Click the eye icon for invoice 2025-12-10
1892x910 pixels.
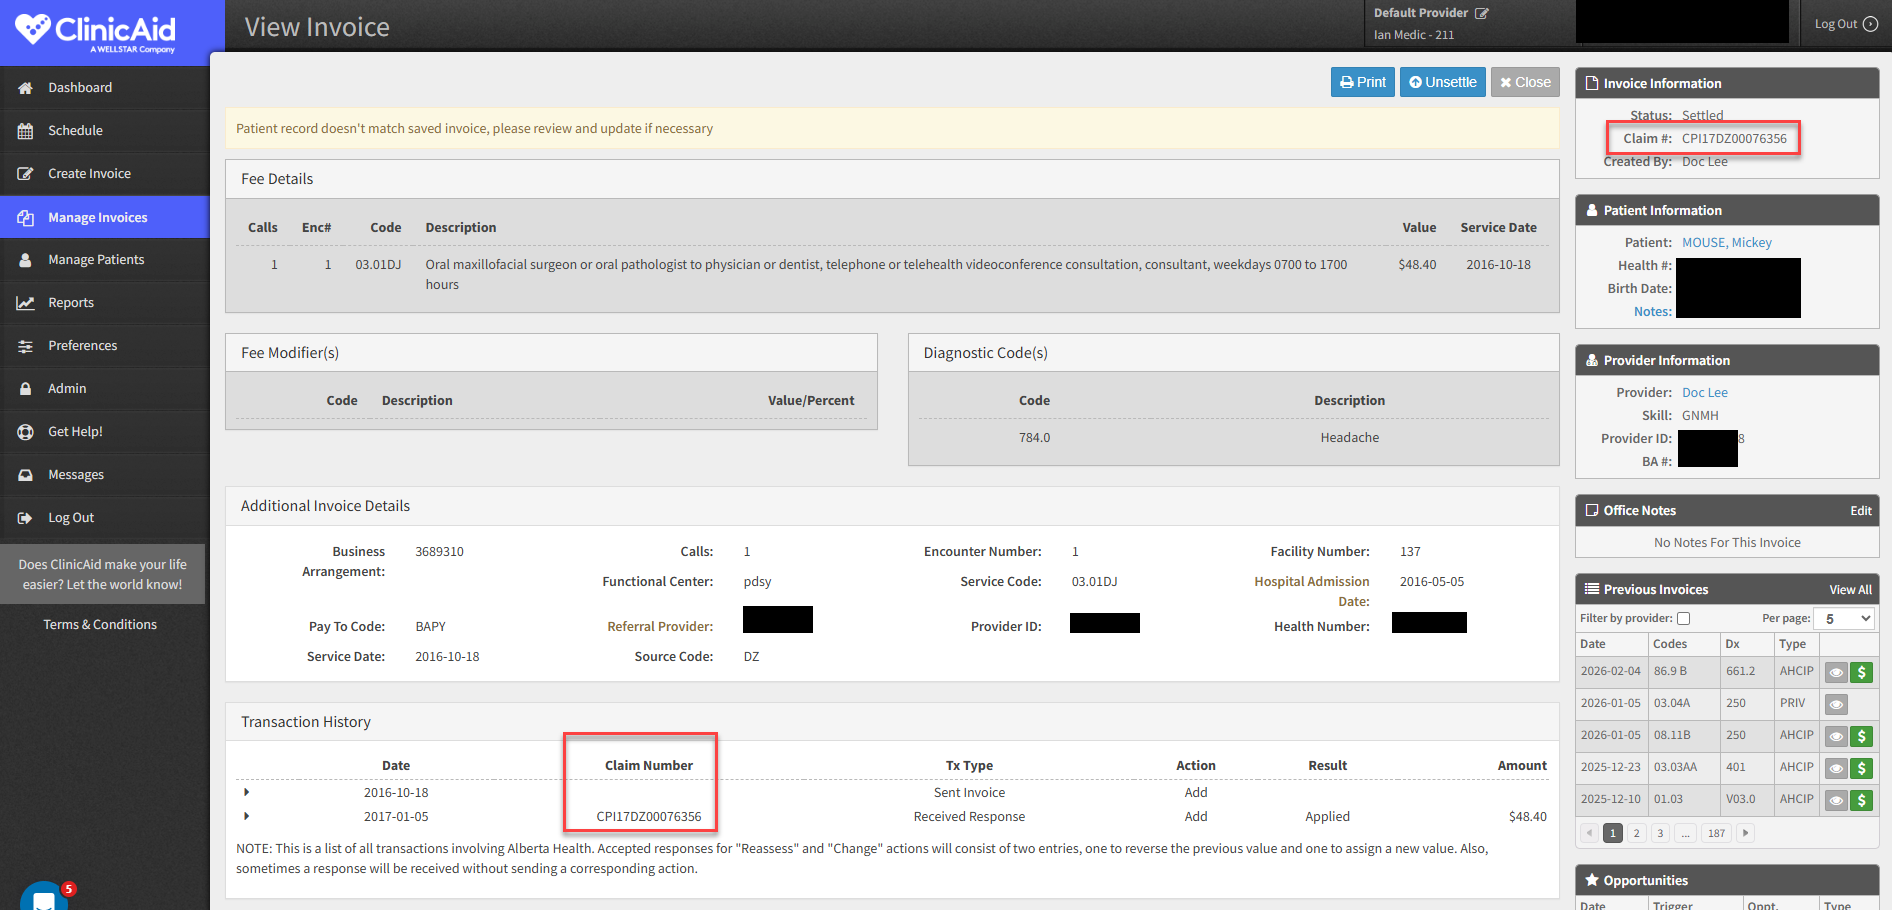(x=1836, y=800)
